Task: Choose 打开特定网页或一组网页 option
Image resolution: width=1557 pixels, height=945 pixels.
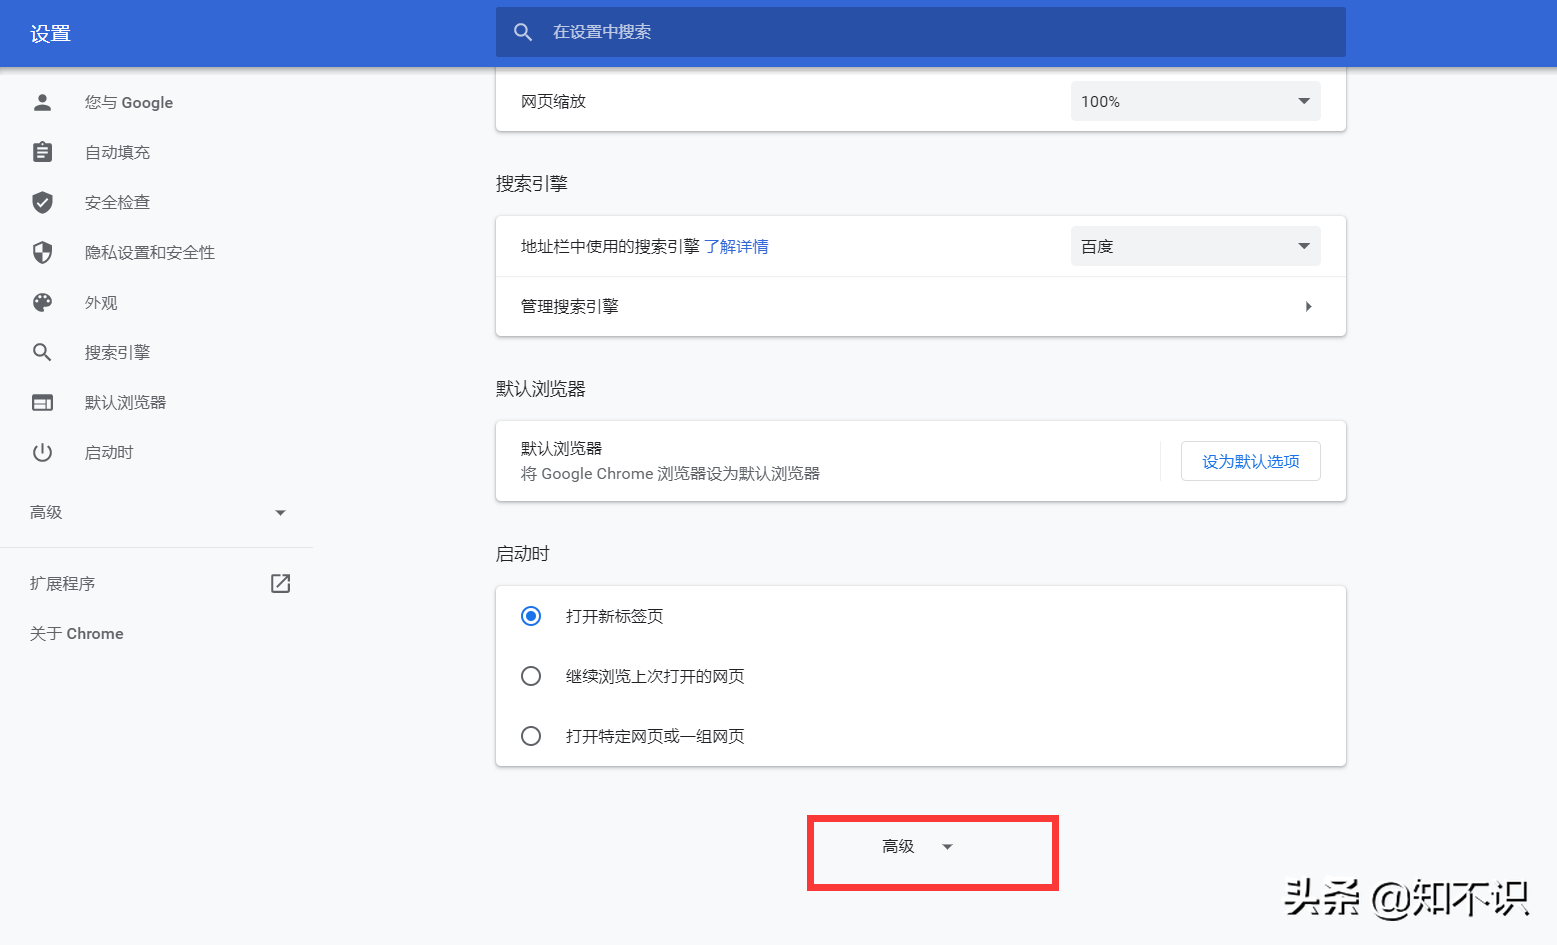Action: pyautogui.click(x=530, y=736)
